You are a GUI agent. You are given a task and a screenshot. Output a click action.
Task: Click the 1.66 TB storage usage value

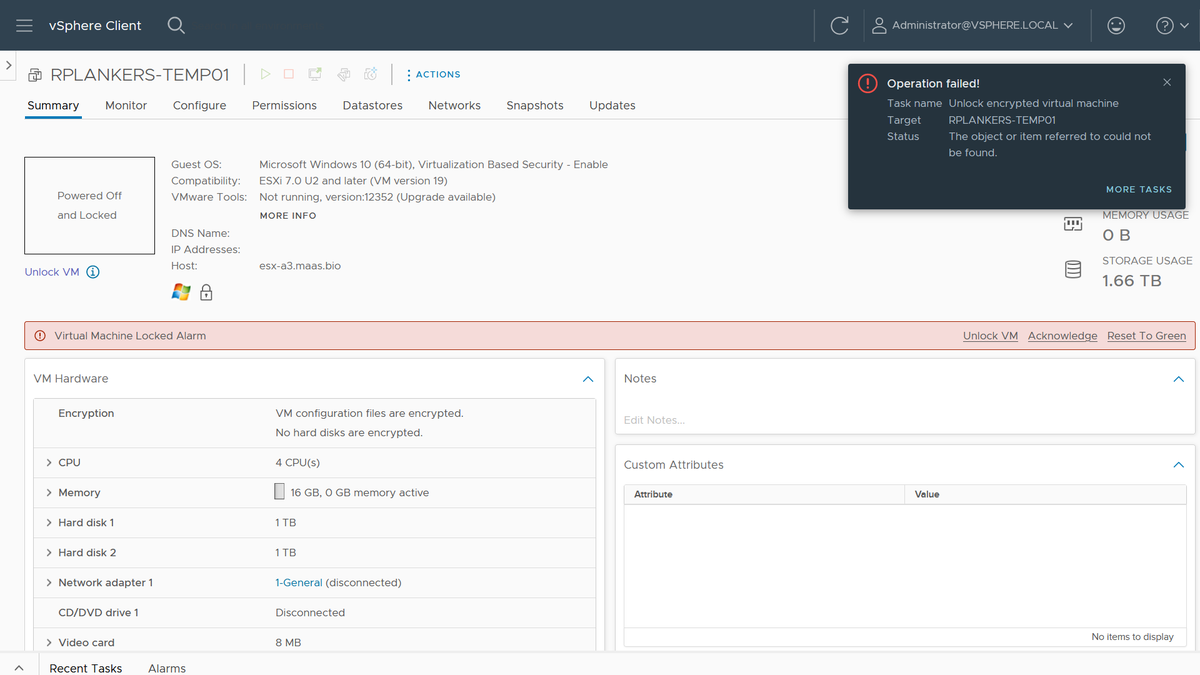coord(1132,281)
